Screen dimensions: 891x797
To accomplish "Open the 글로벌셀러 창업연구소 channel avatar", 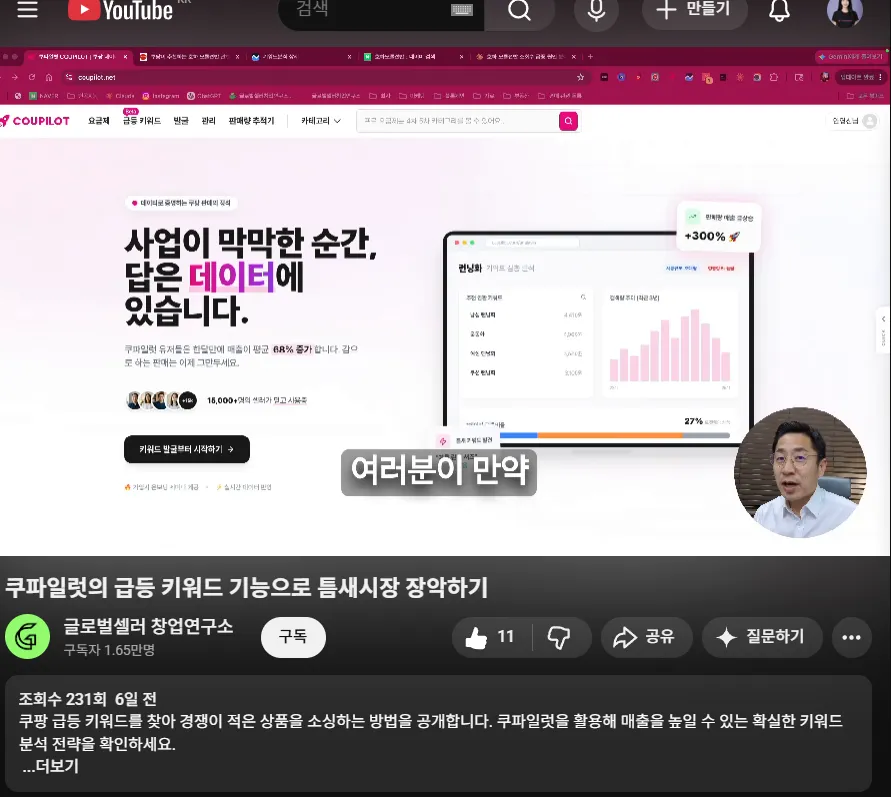I will pyautogui.click(x=27, y=636).
